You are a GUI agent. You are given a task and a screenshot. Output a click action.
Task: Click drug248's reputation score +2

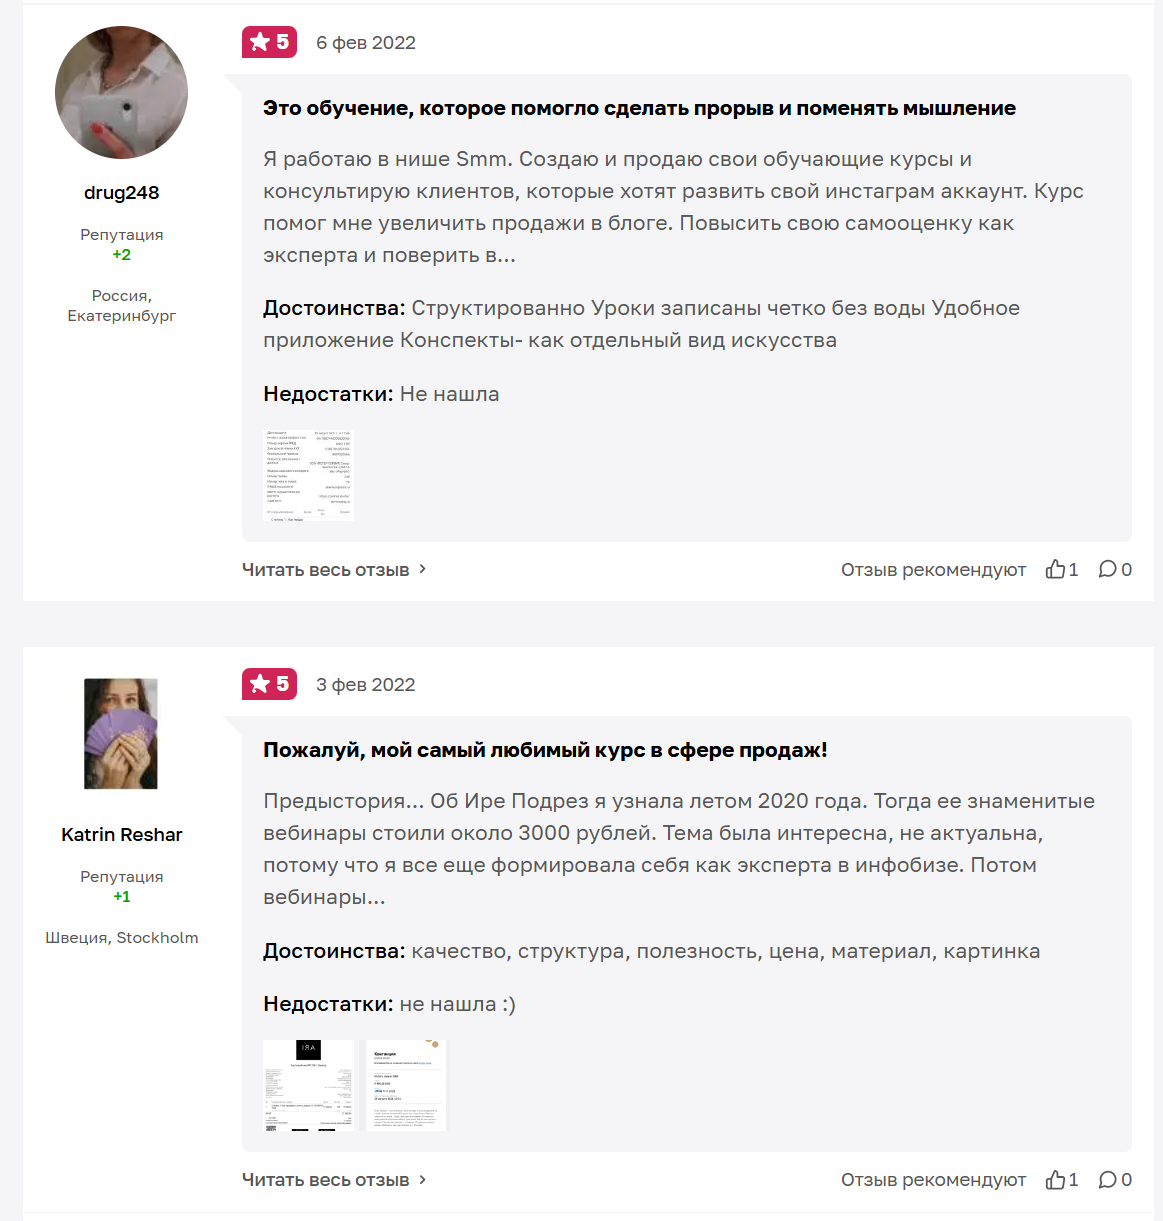coord(121,255)
